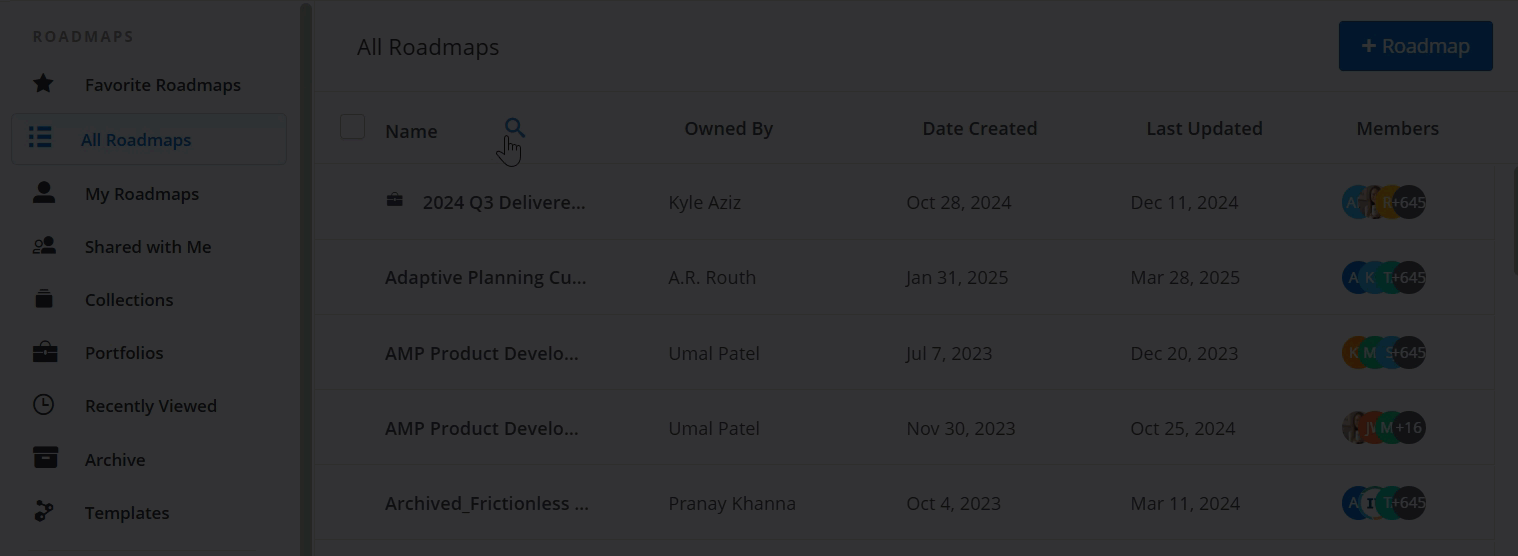This screenshot has width=1518, height=556.
Task: Click the Archive box icon
Action: point(45,458)
